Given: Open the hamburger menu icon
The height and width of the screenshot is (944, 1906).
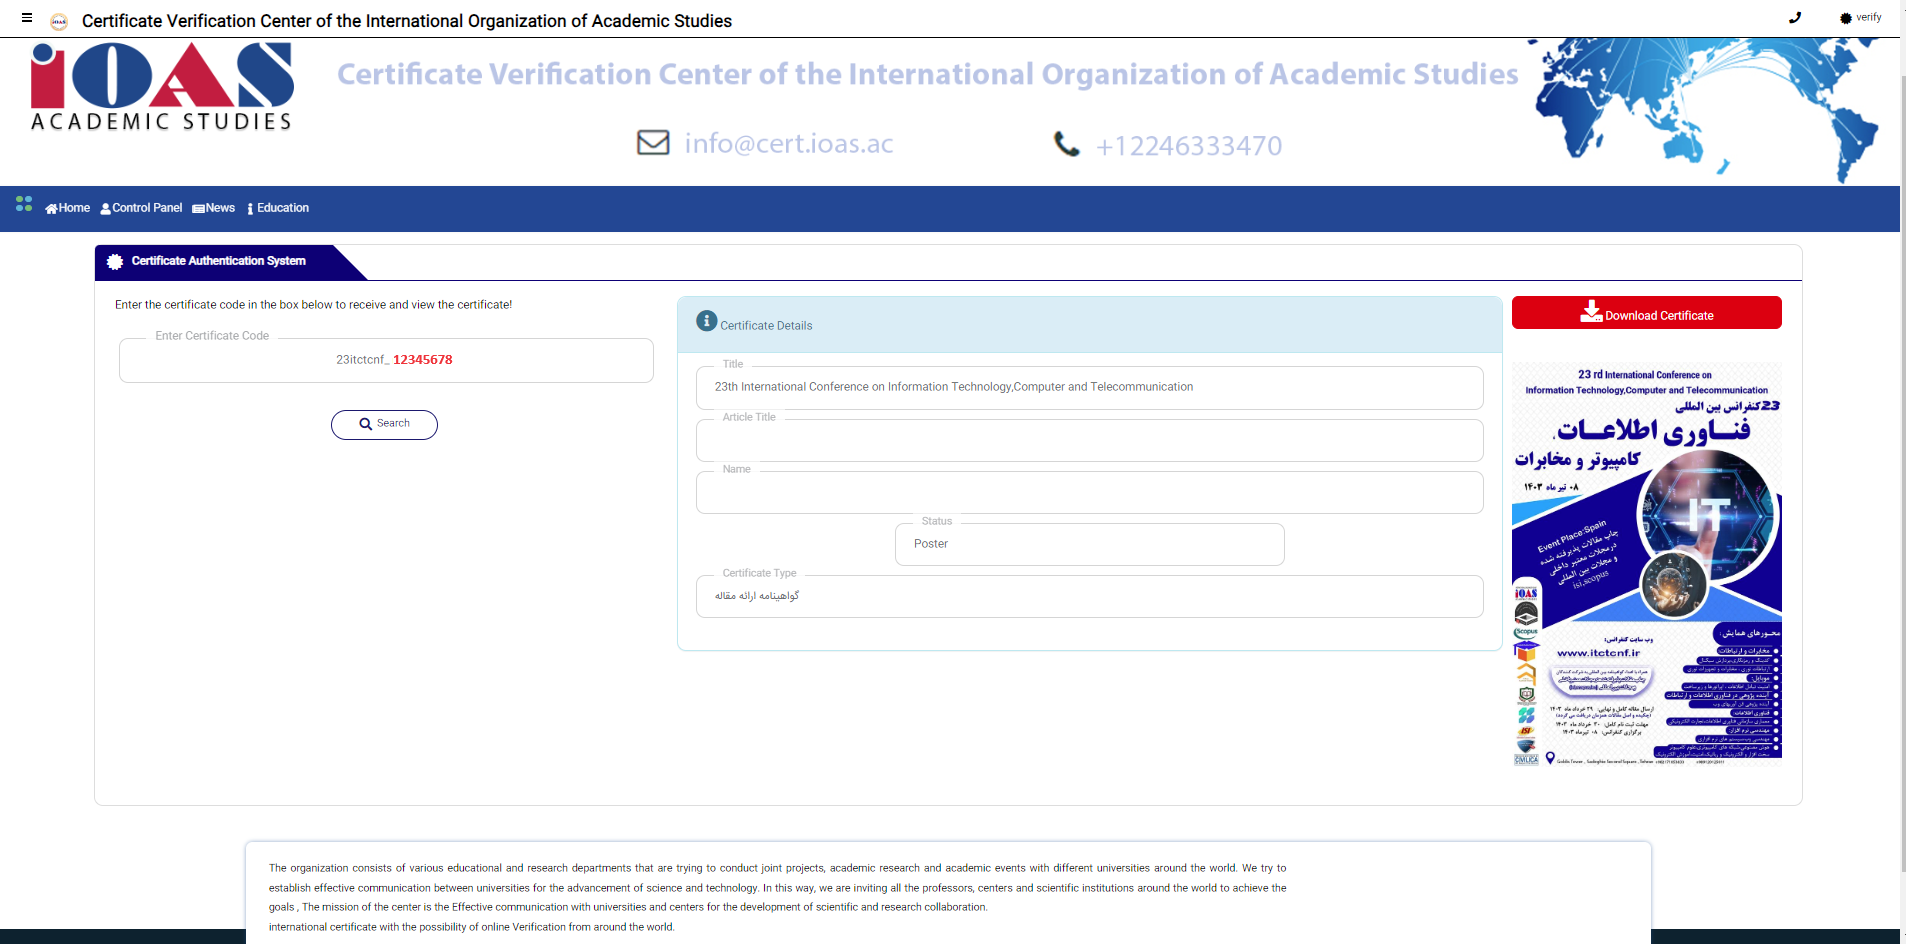Looking at the screenshot, I should (x=27, y=18).
